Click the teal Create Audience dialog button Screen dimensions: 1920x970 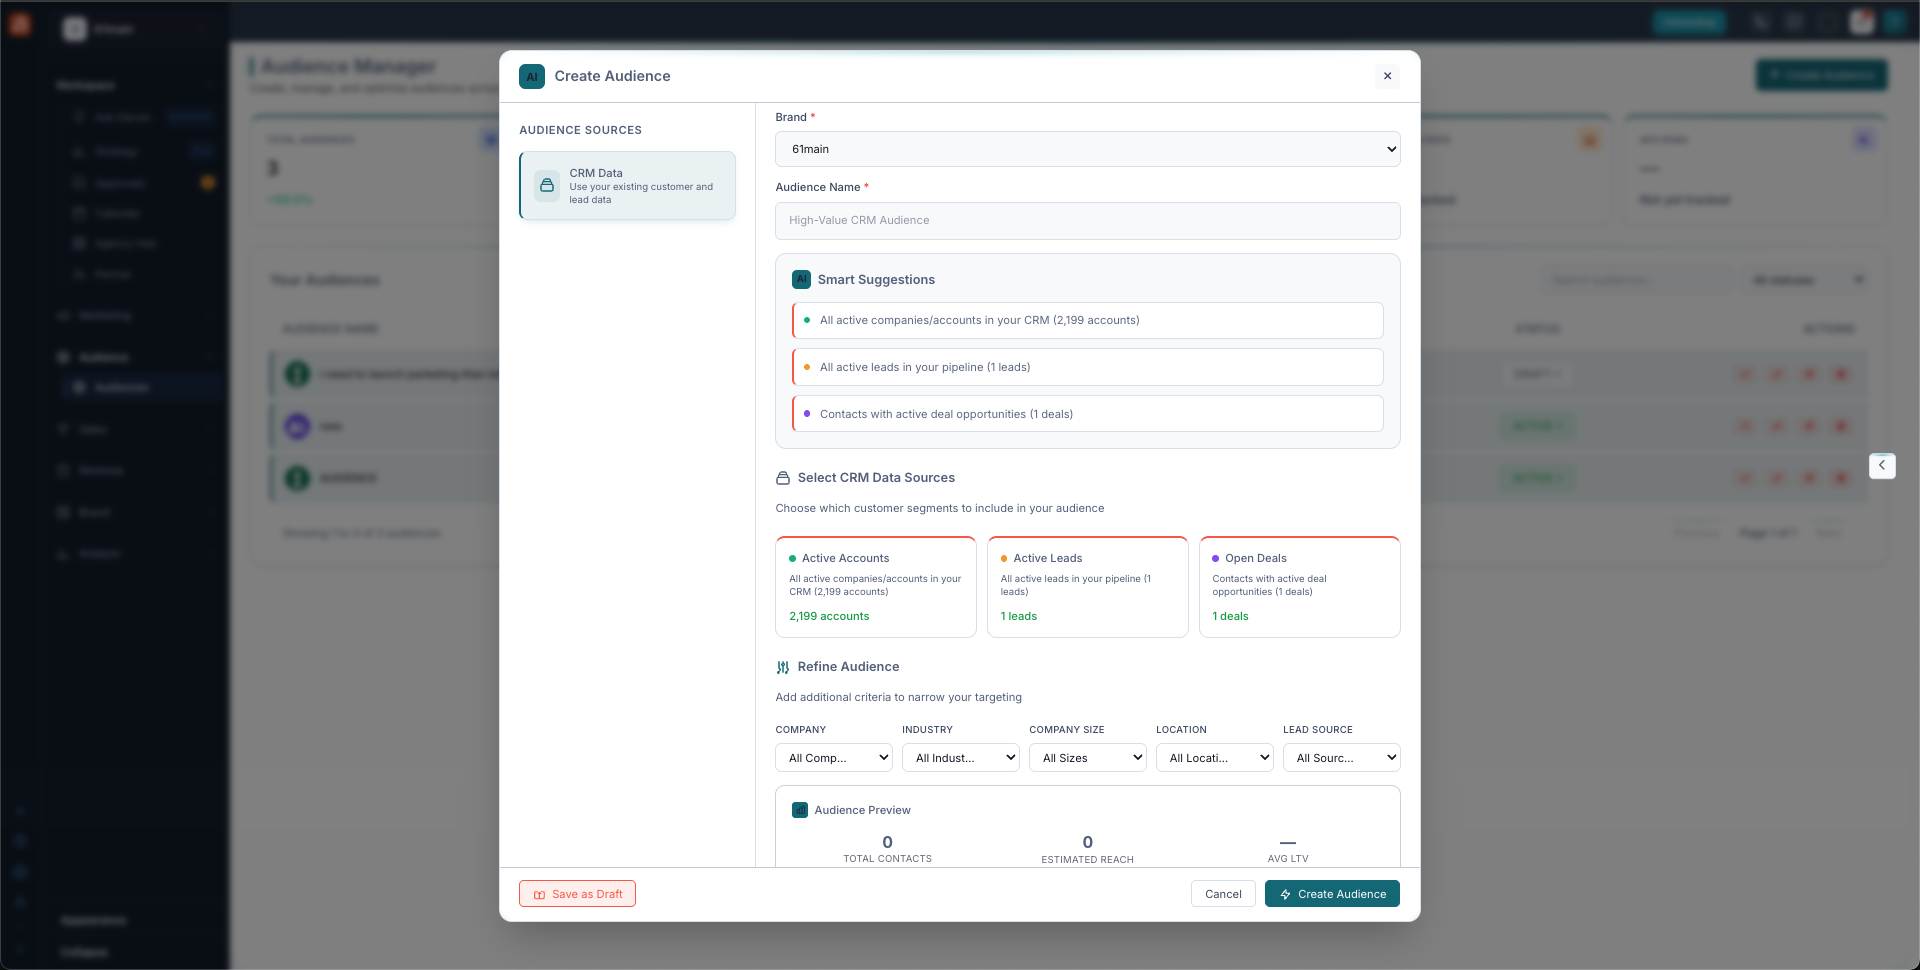pos(1332,894)
